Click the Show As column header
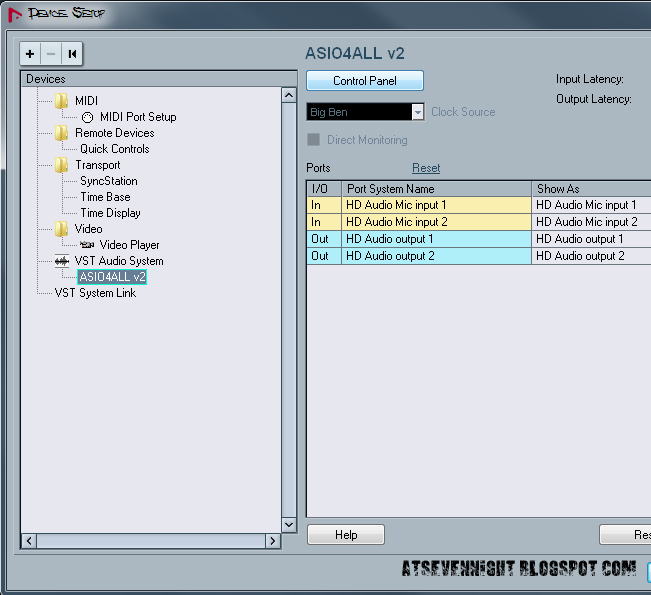 tap(592, 189)
